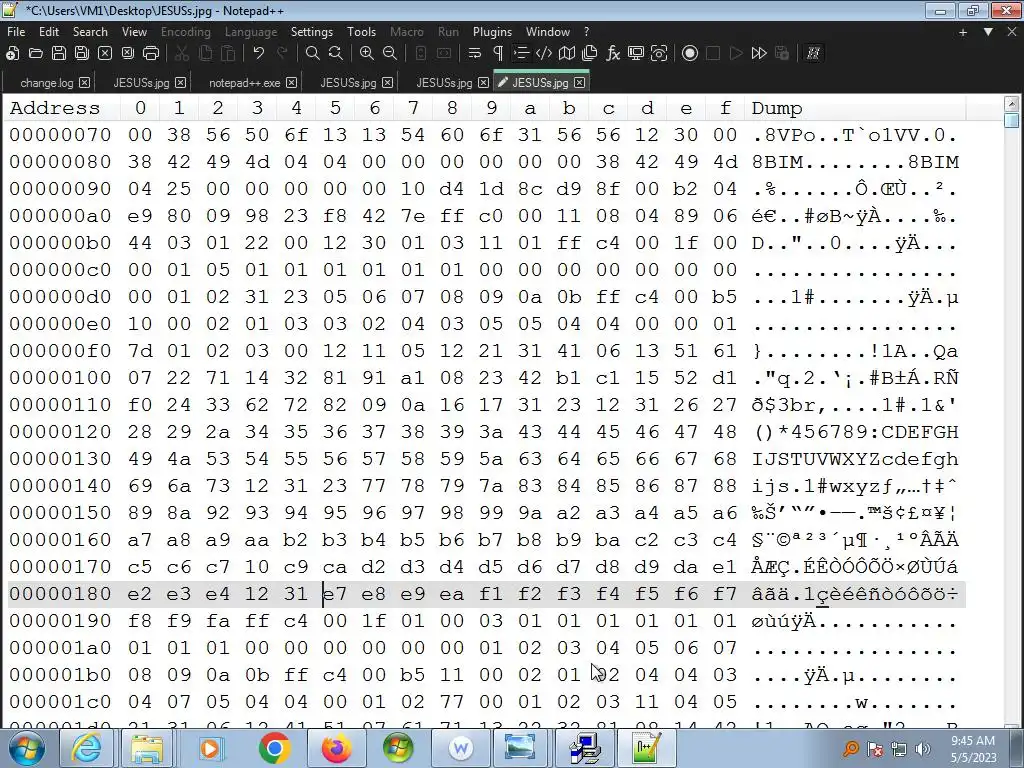Screen dimensions: 1024x768
Task: Open the Function List (fx) icon
Action: (613, 54)
